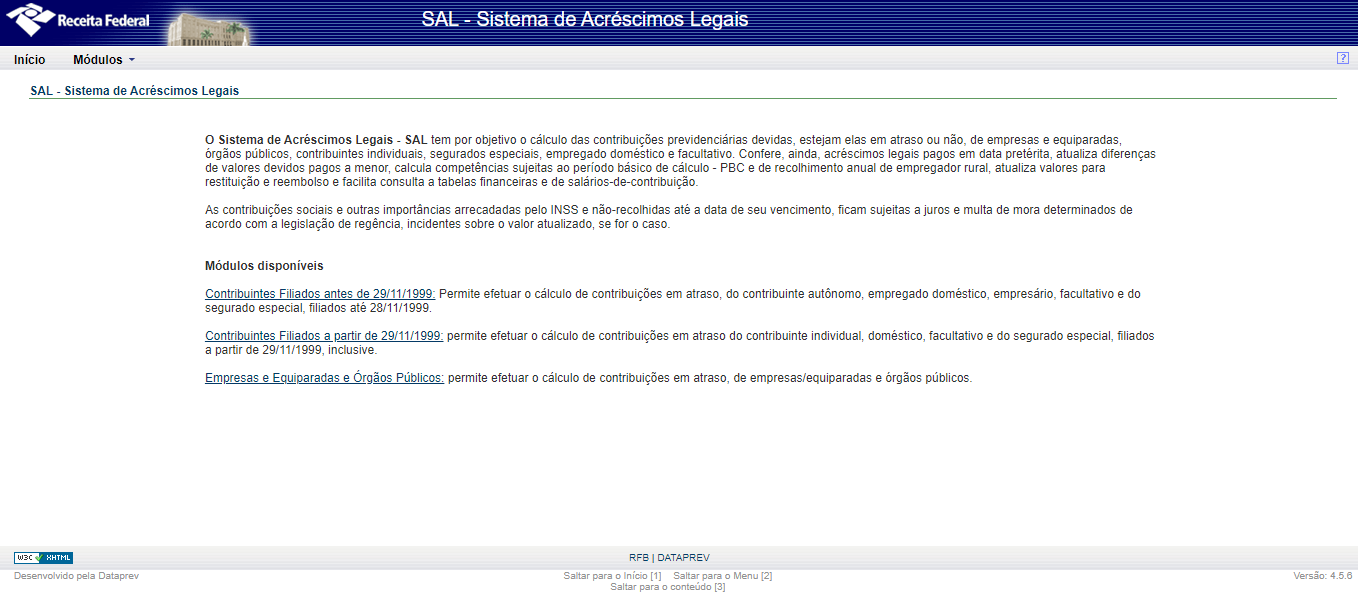The image size is (1358, 599).
Task: Open Contribuintes Filiados a partir de 29/11/1999 link
Action: (324, 336)
